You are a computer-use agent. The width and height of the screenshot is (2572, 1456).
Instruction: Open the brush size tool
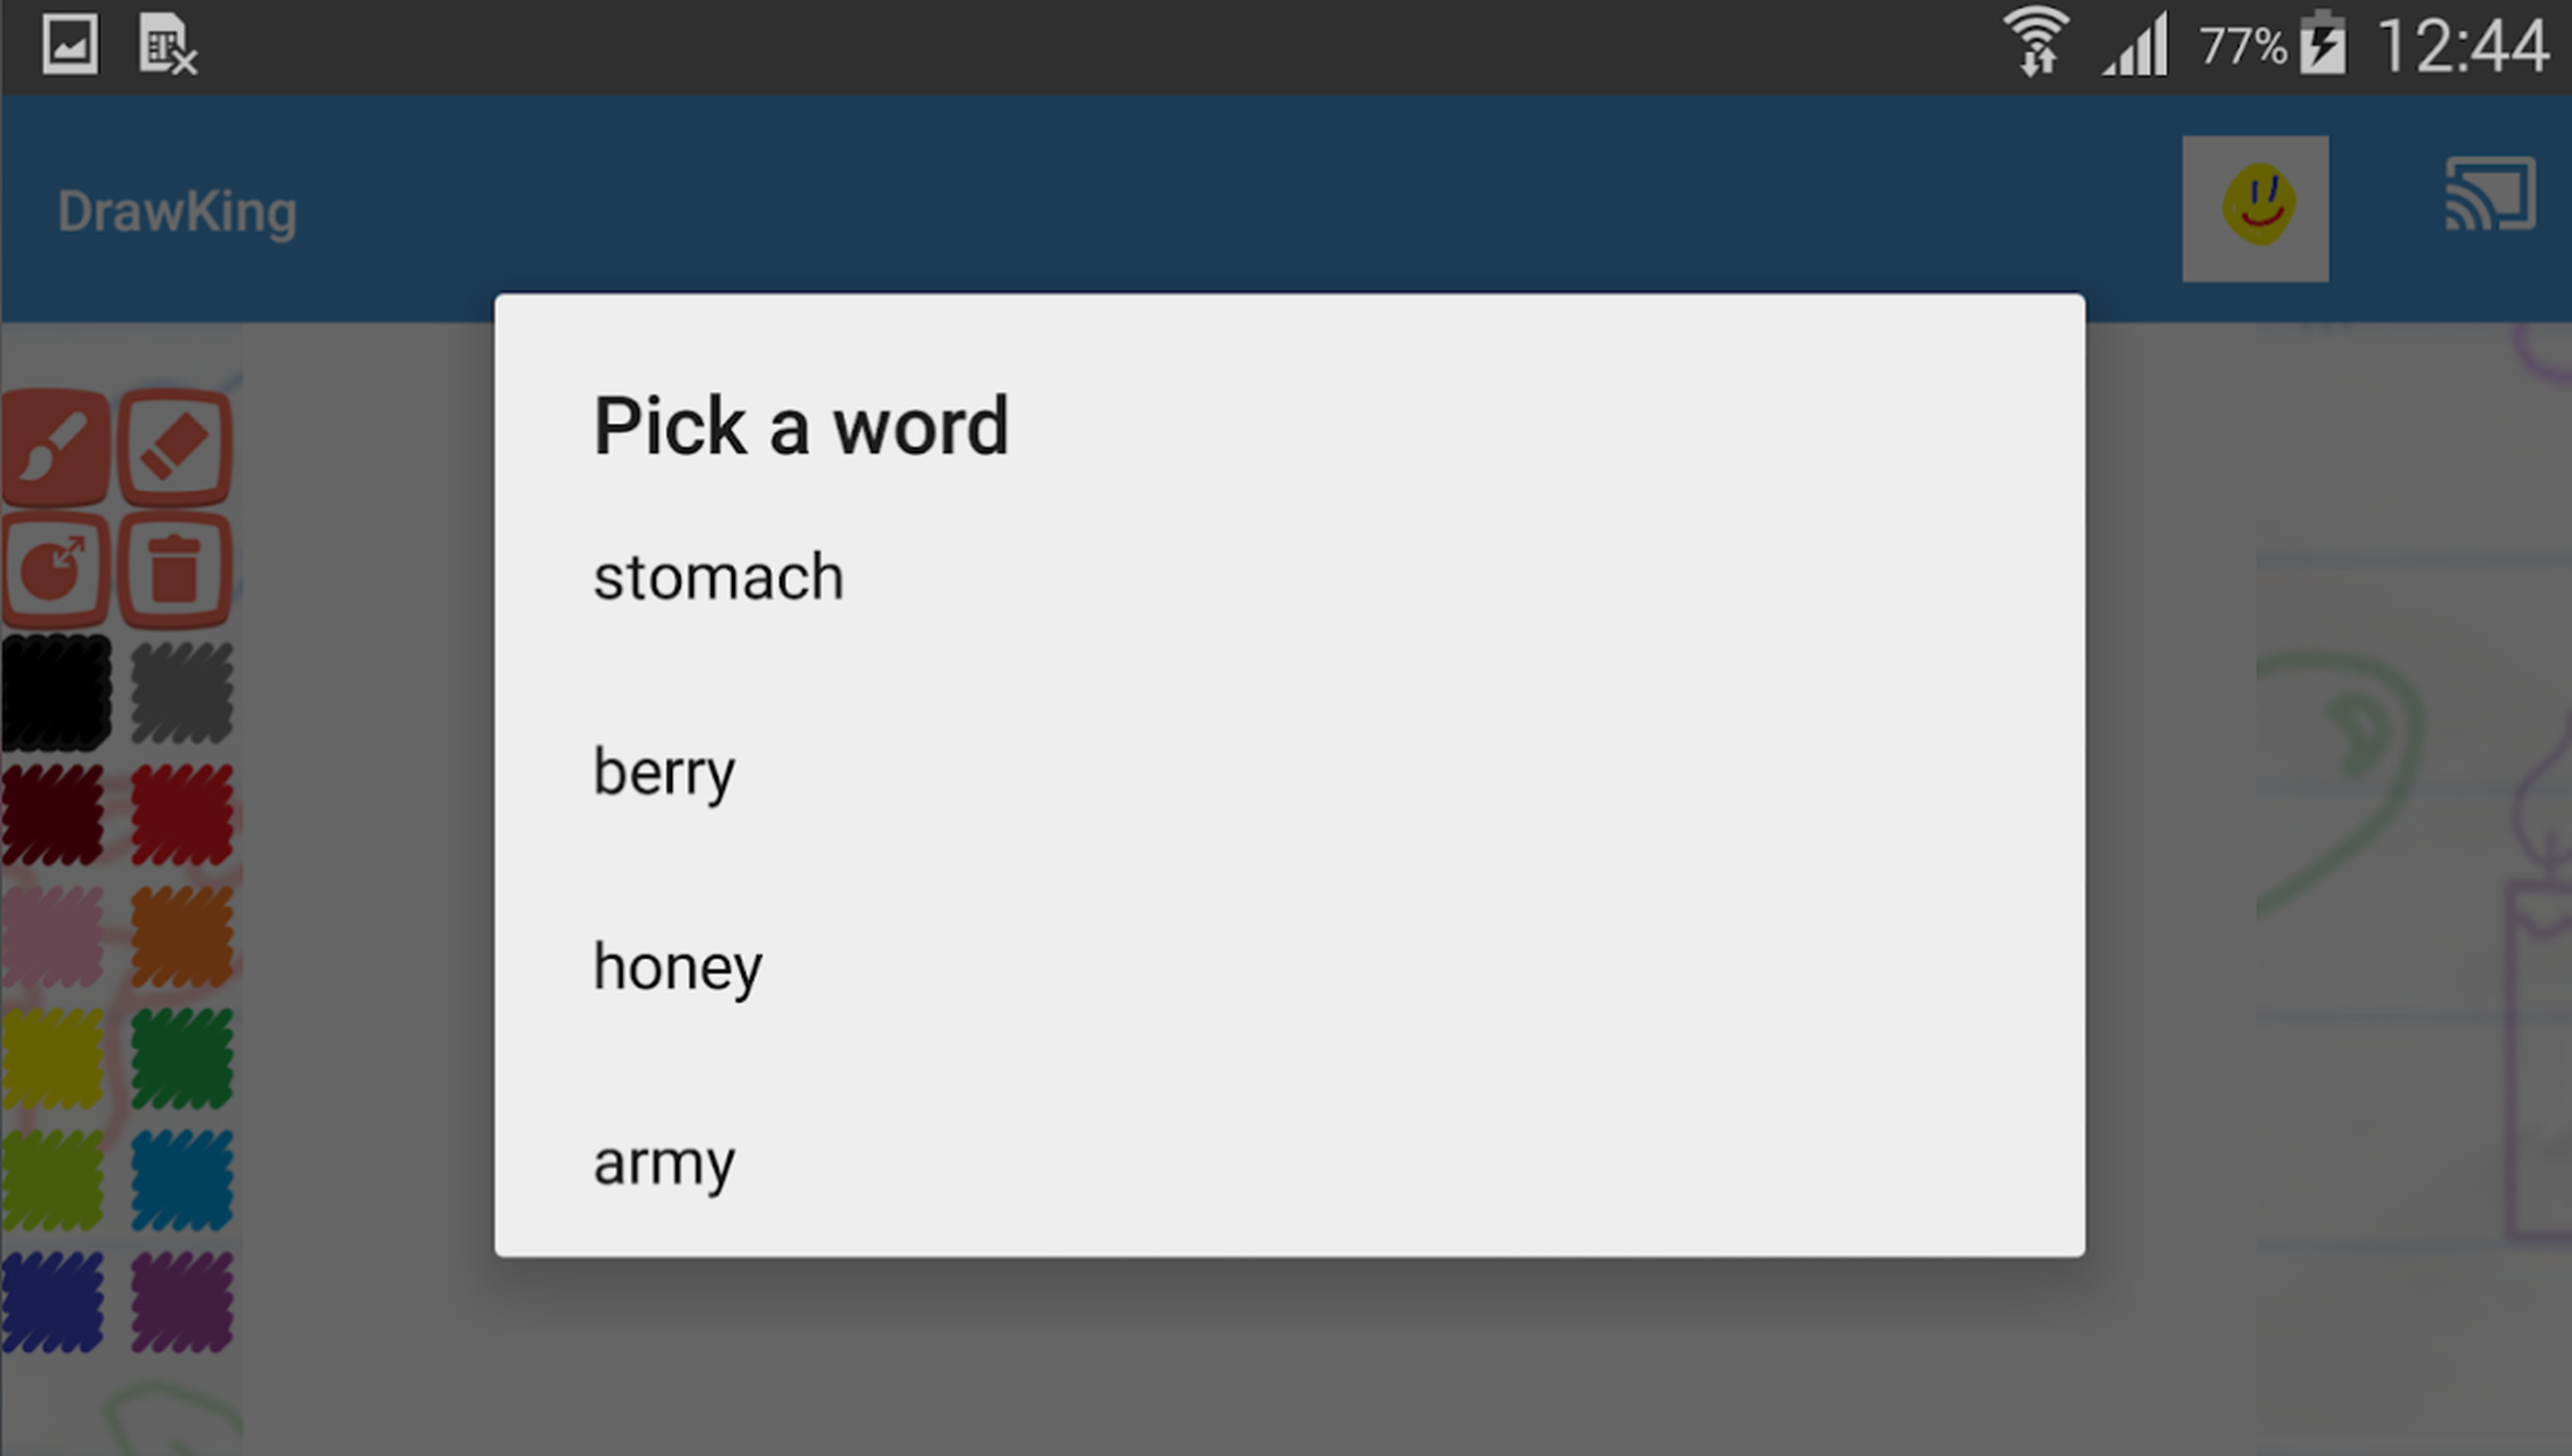[55, 570]
